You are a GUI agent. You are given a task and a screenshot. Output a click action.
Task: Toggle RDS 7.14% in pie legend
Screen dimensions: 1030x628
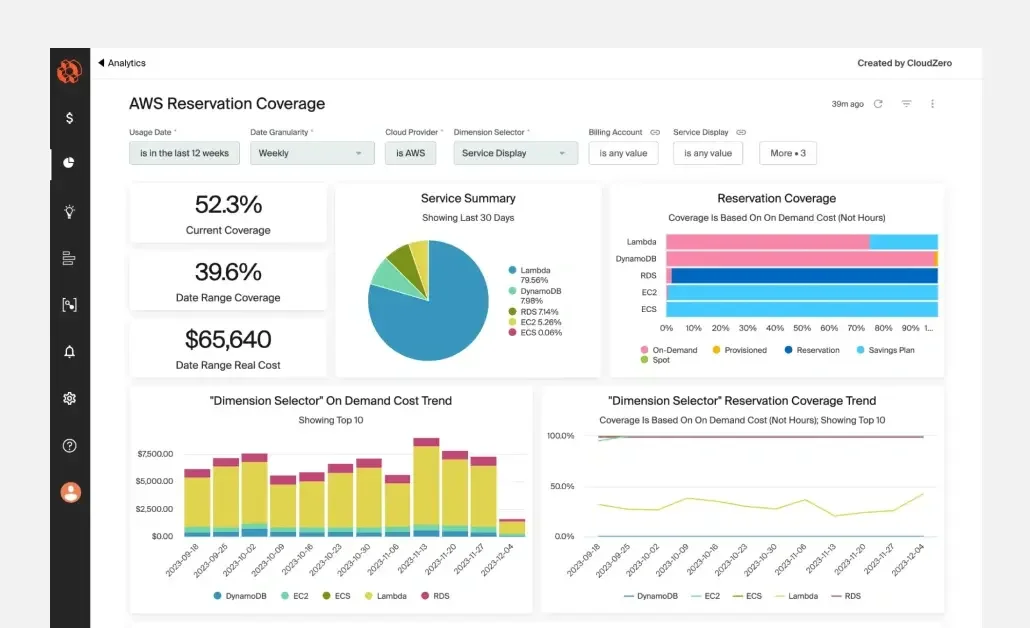point(533,312)
